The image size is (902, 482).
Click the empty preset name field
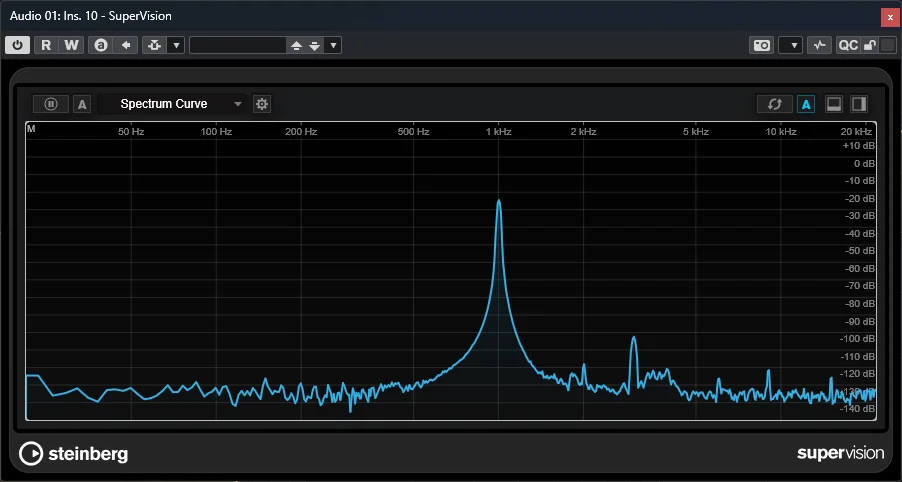point(238,45)
